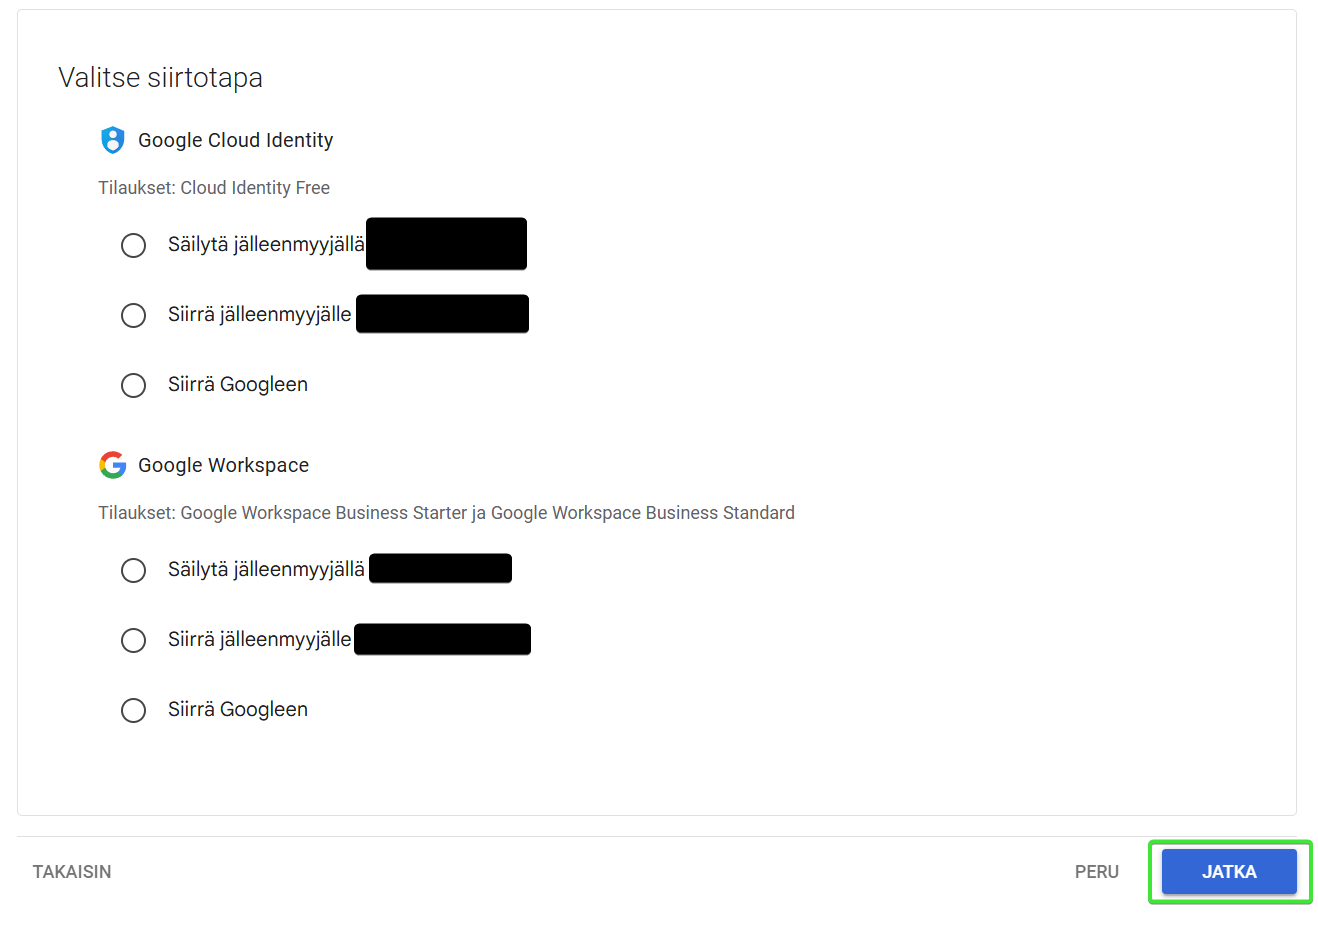Click redacted reseller name beside Cloud Identity Säilytä option
1318x927 pixels.
coord(446,244)
